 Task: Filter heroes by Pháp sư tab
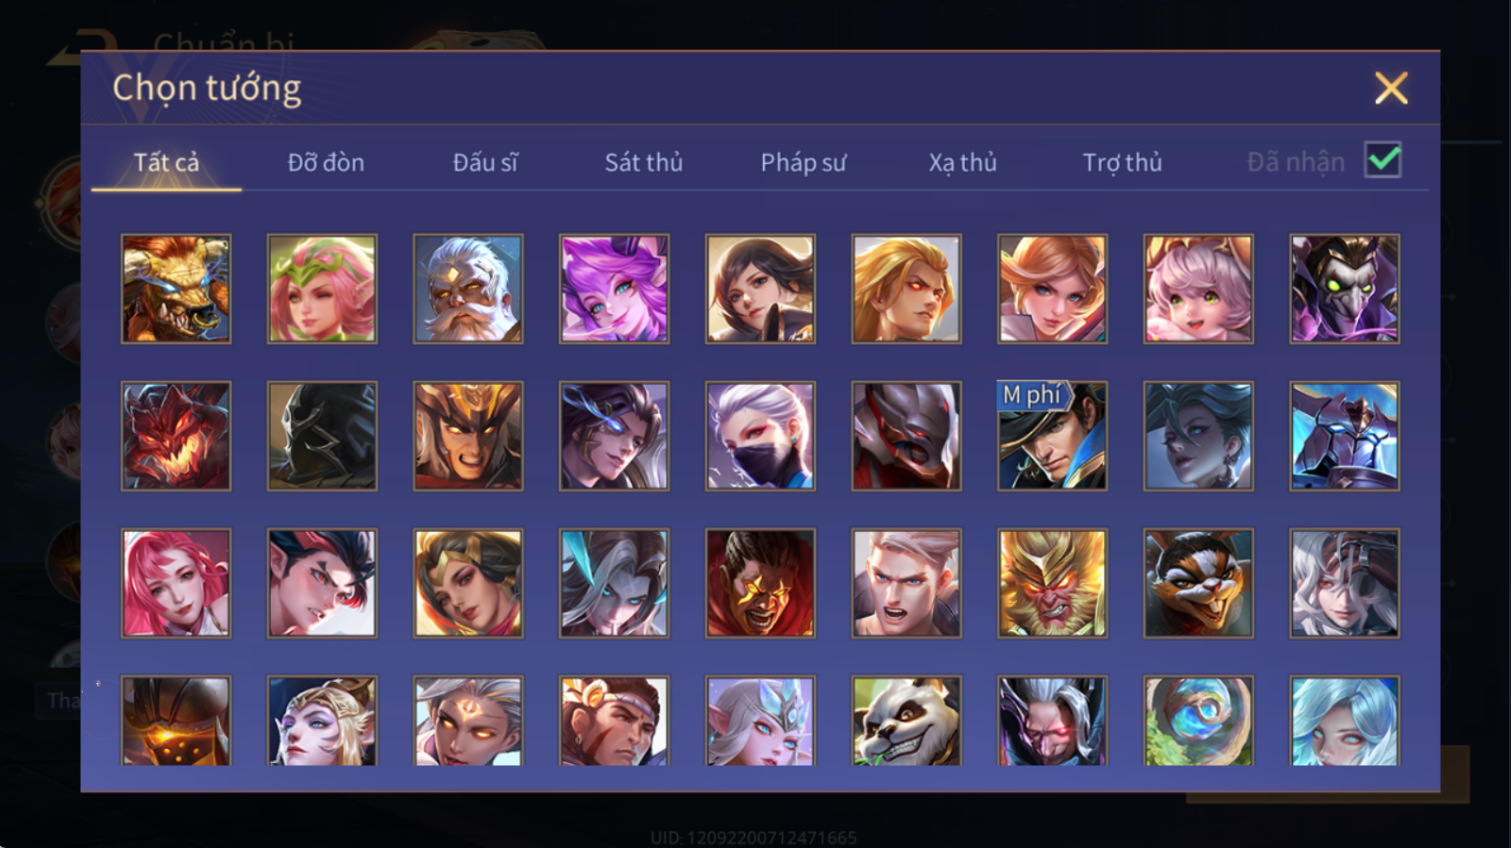click(x=803, y=162)
